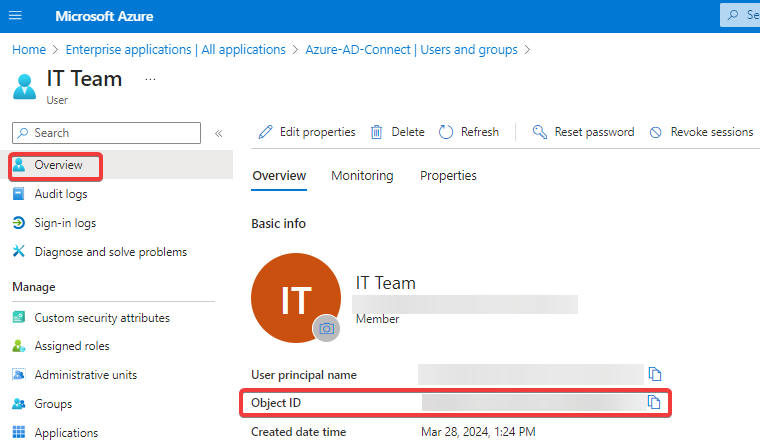760x442 pixels.
Task: Click the Manage section heading
Action: tap(34, 287)
